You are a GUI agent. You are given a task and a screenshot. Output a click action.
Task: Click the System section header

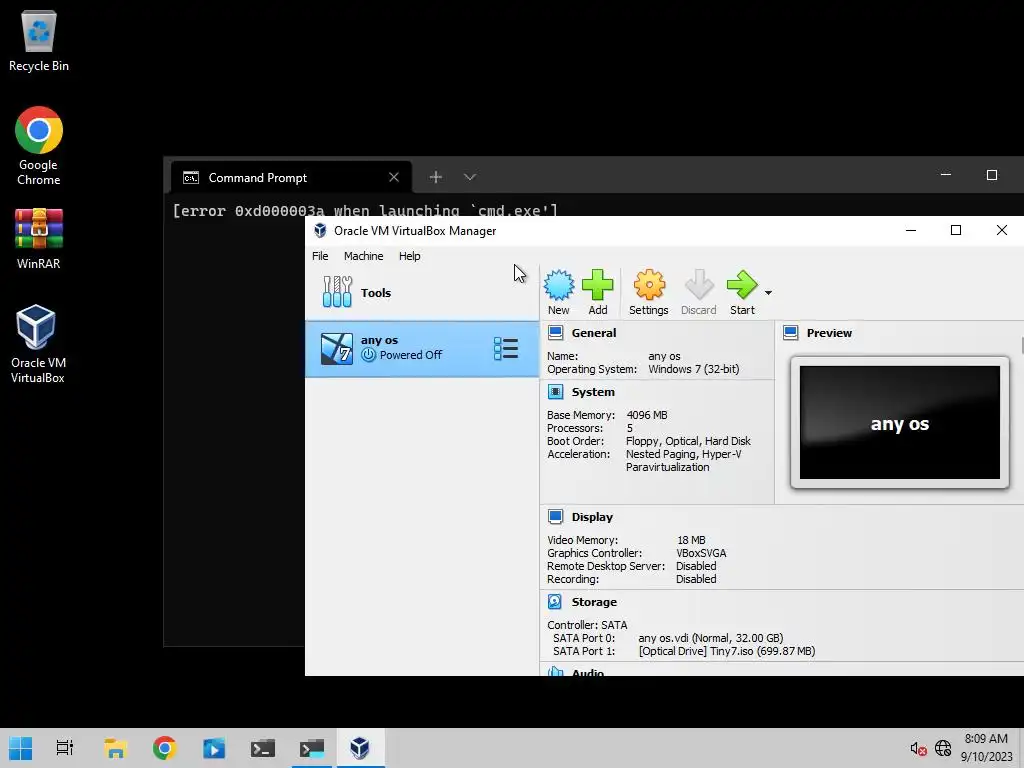593,392
